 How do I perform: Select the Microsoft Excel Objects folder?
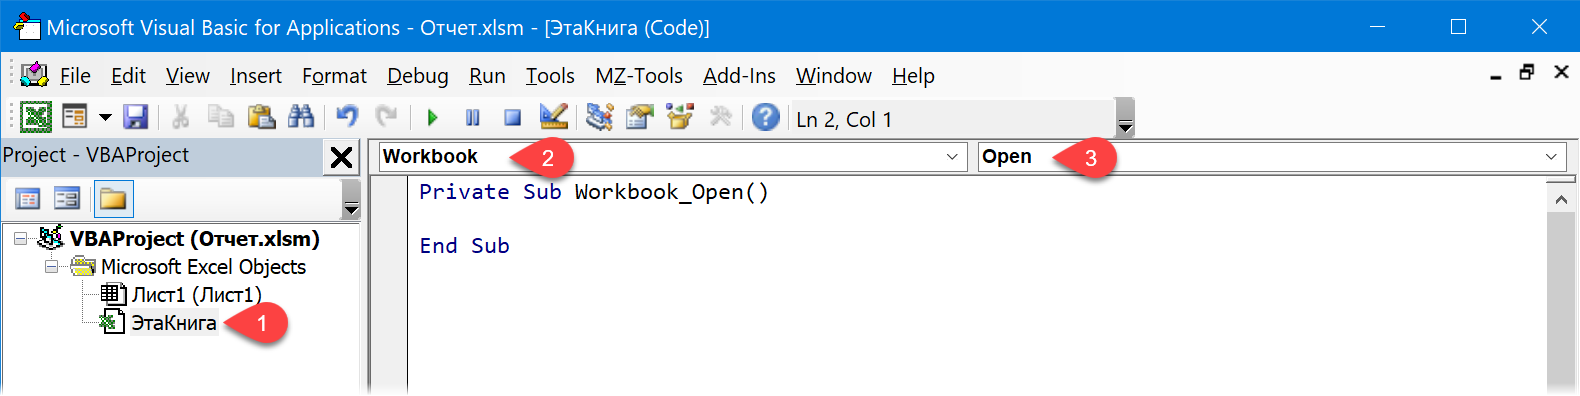(x=203, y=267)
